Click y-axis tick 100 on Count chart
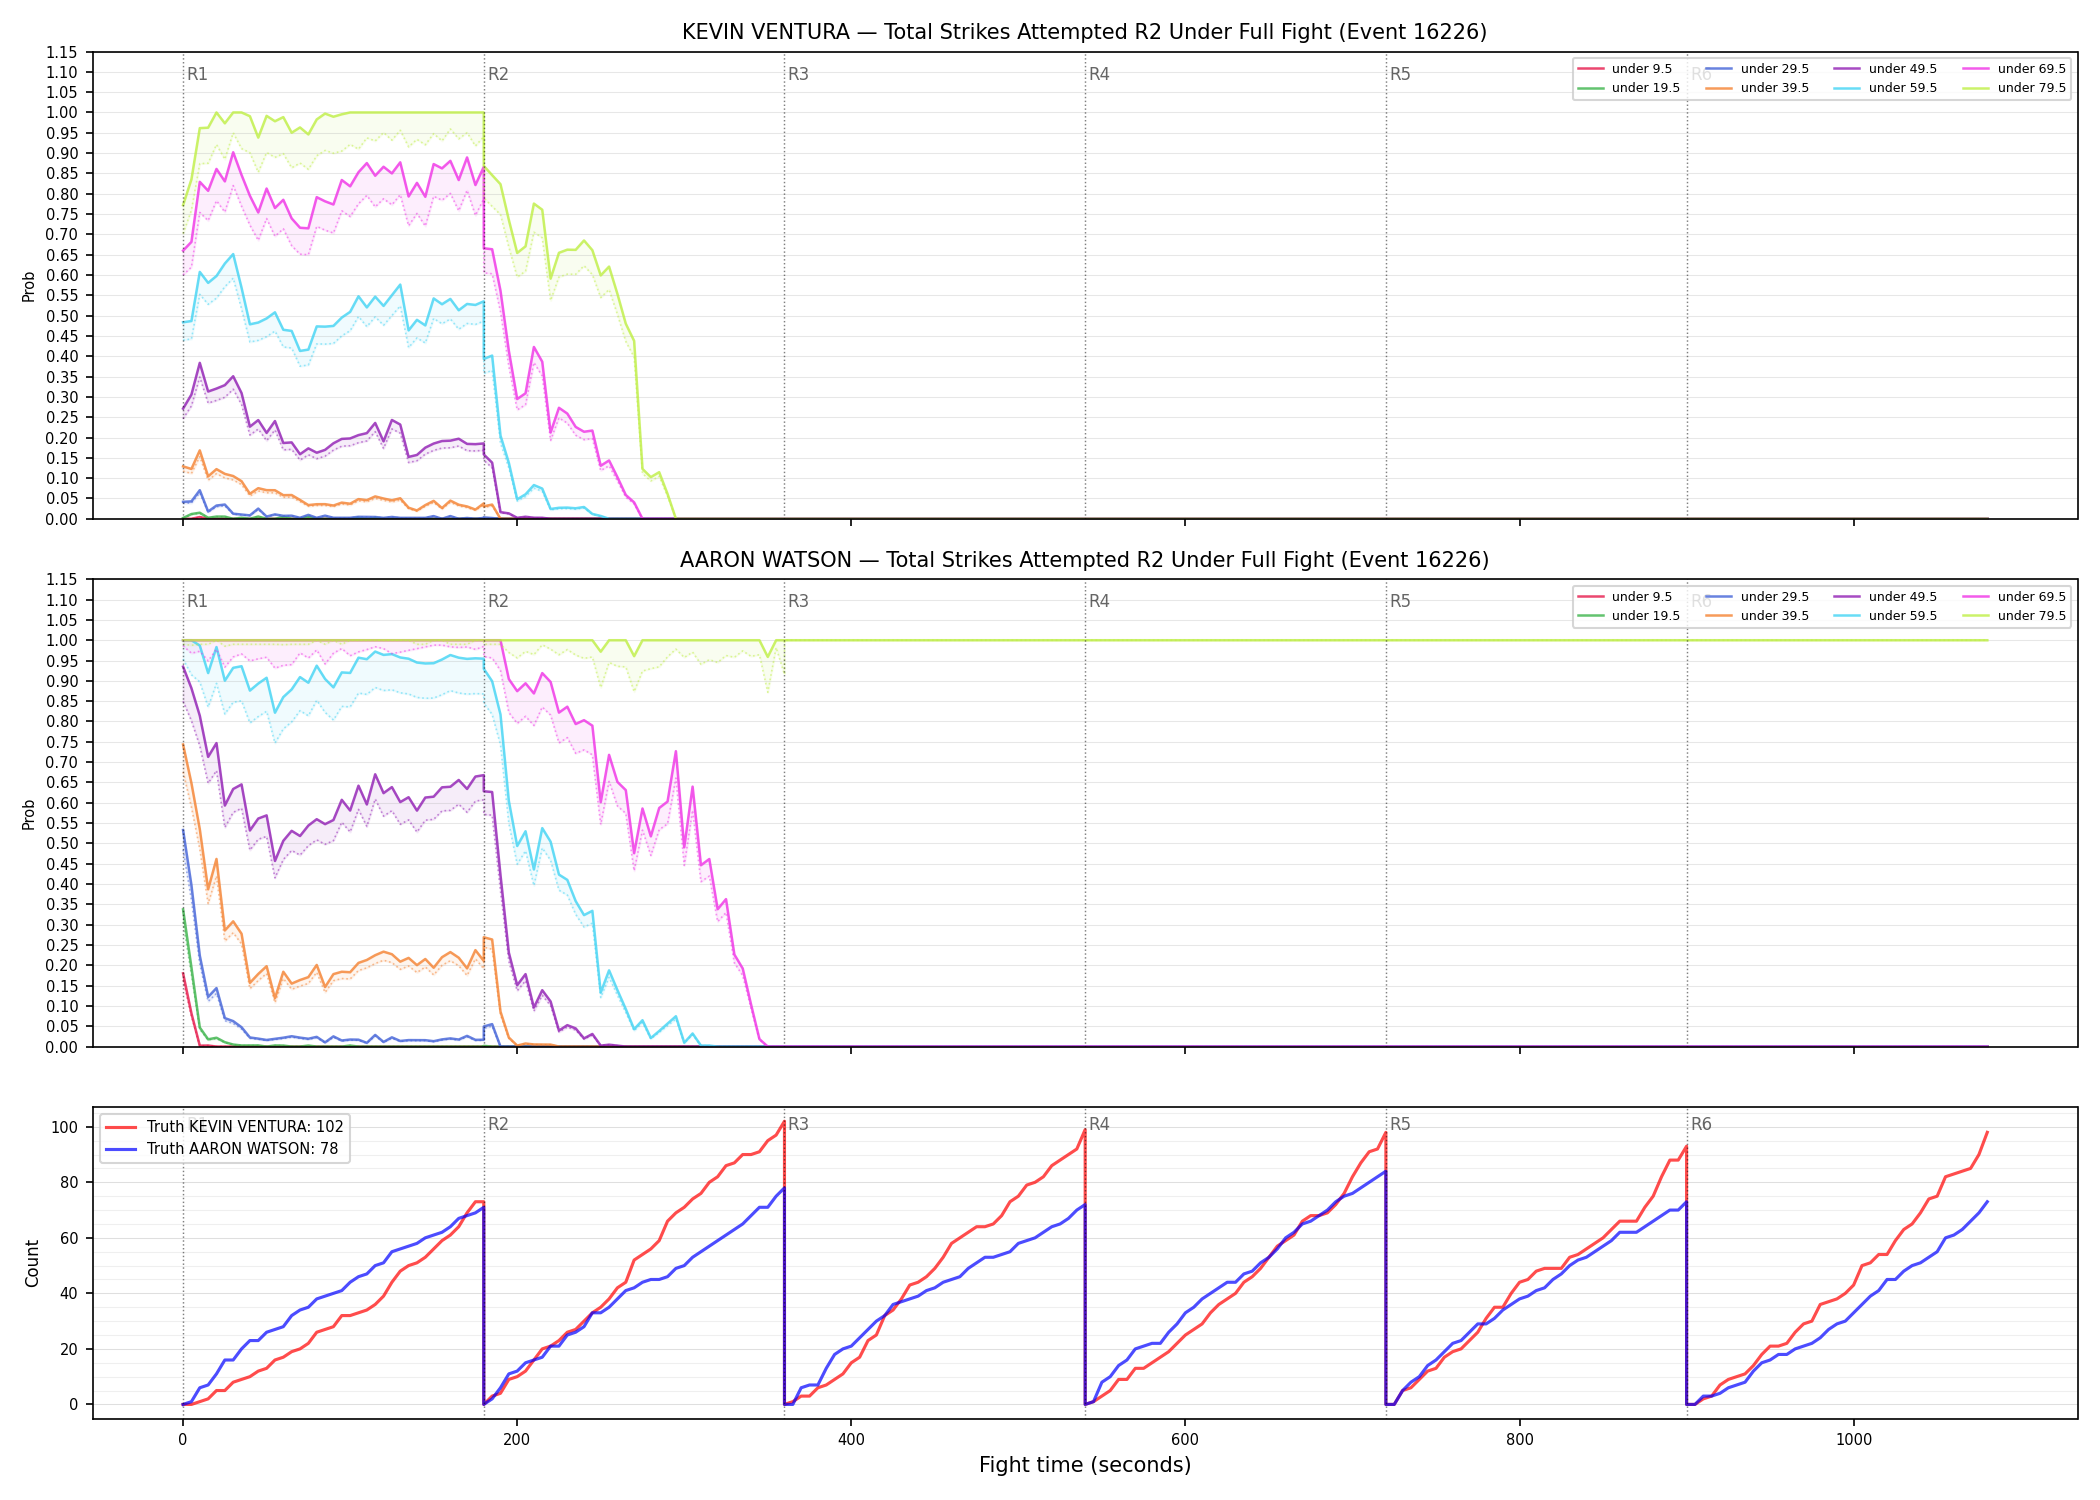The height and width of the screenshot is (1500, 2100). pyautogui.click(x=65, y=1127)
